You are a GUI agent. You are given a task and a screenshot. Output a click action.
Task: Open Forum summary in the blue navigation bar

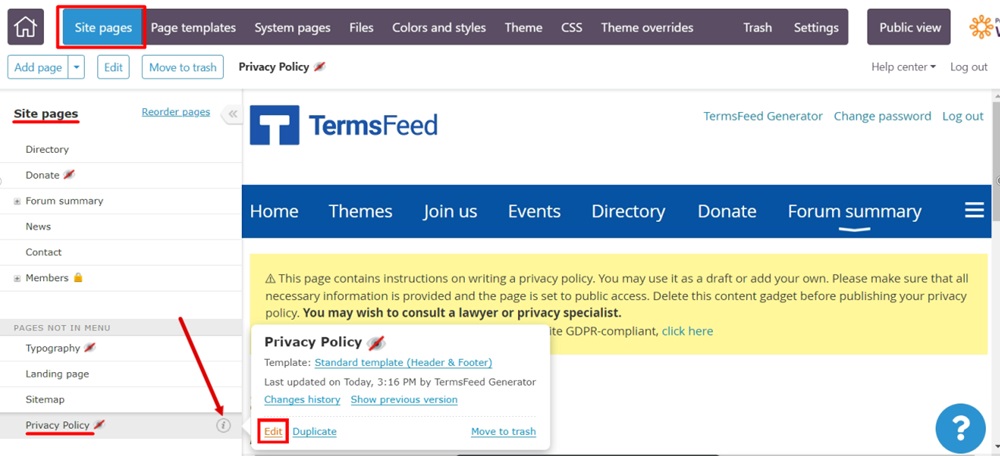(855, 211)
